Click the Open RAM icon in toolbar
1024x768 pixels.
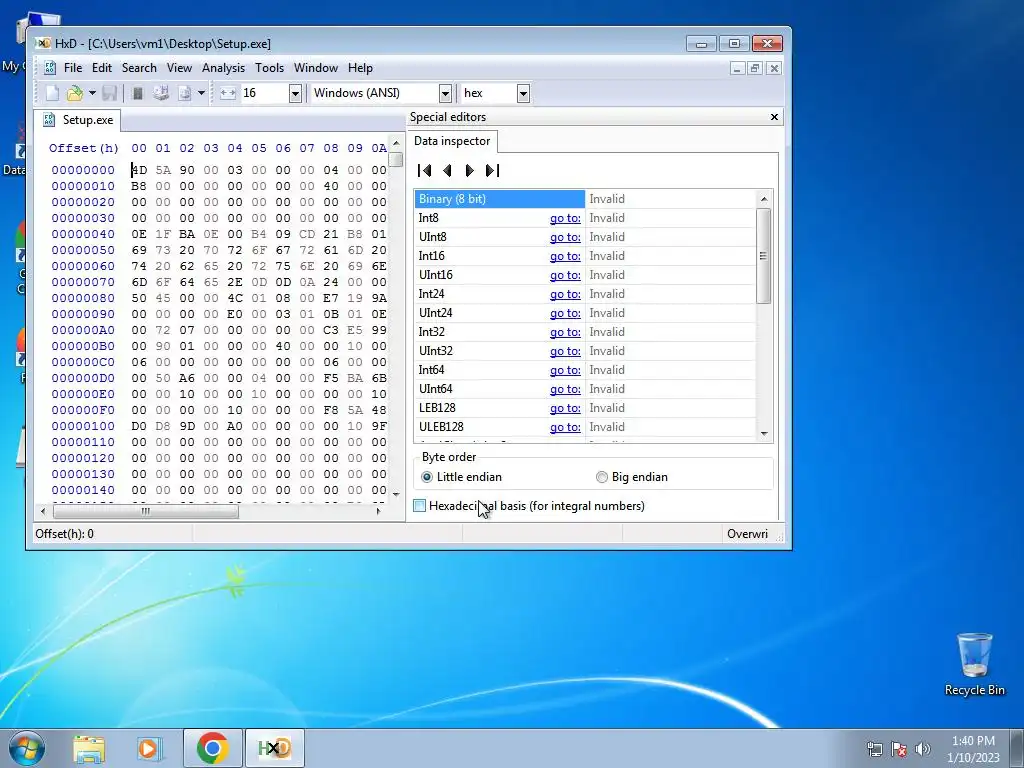[x=138, y=93]
